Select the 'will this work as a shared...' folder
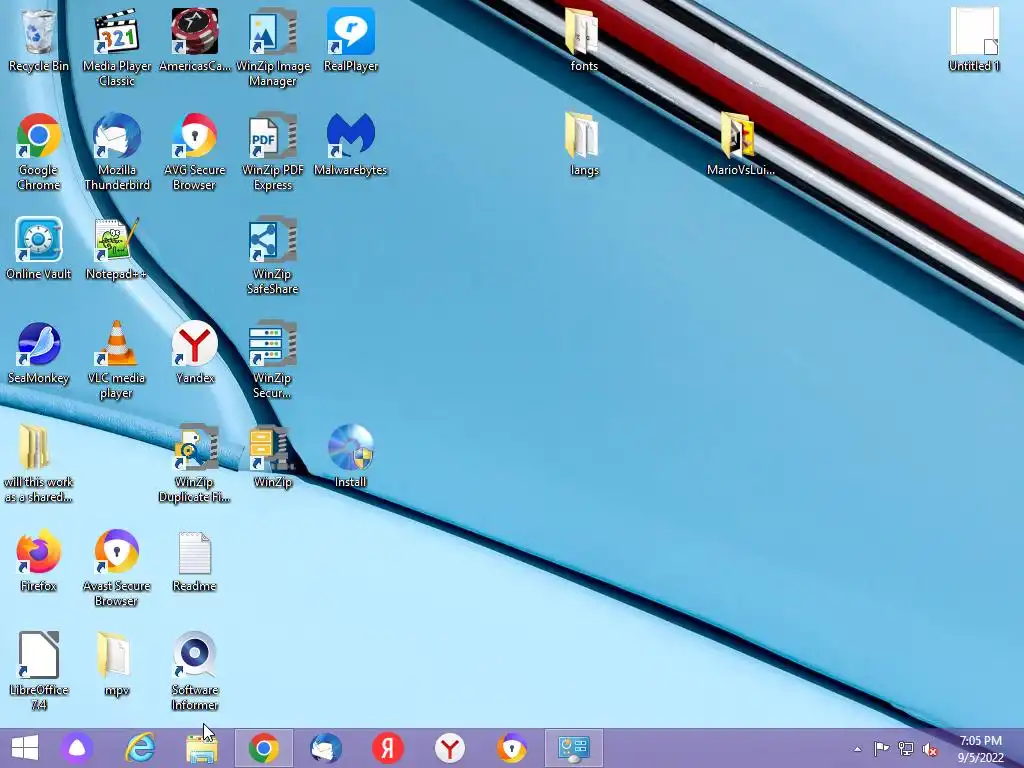Viewport: 1024px width, 768px height. point(38,464)
